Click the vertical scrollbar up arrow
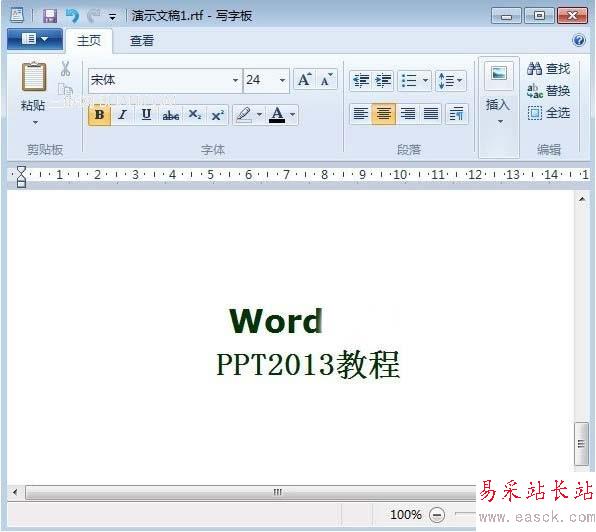Screen dimensions: 596x532 [582, 199]
